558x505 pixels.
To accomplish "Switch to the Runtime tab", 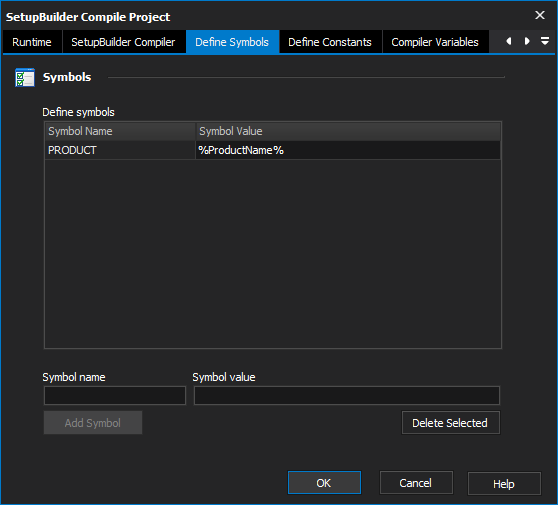I will tap(32, 42).
